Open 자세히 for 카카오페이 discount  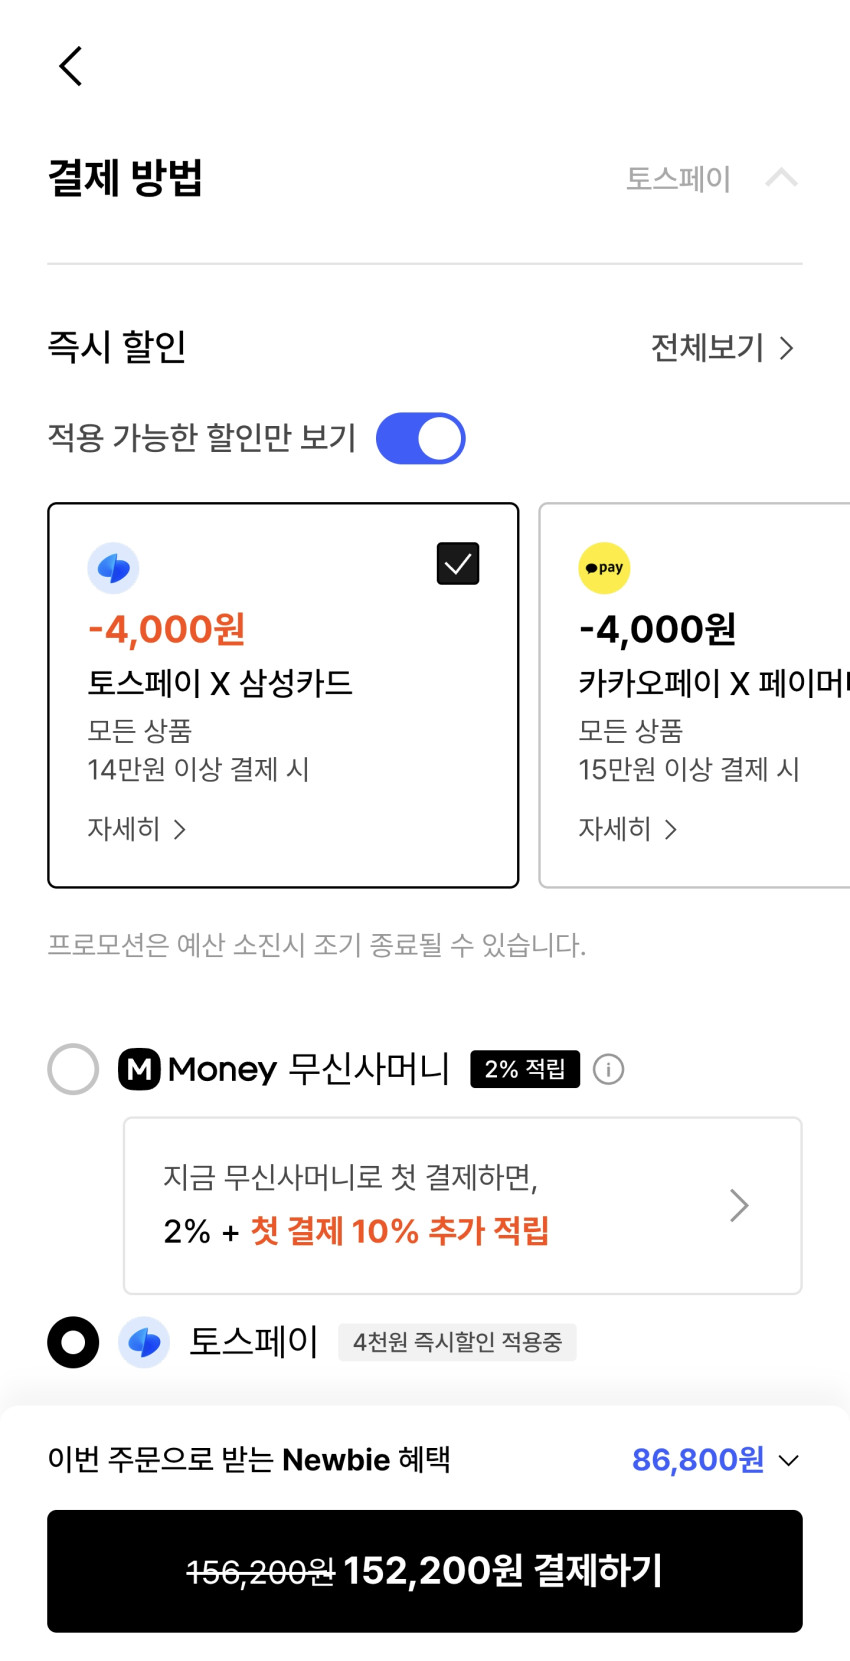pyautogui.click(x=628, y=829)
